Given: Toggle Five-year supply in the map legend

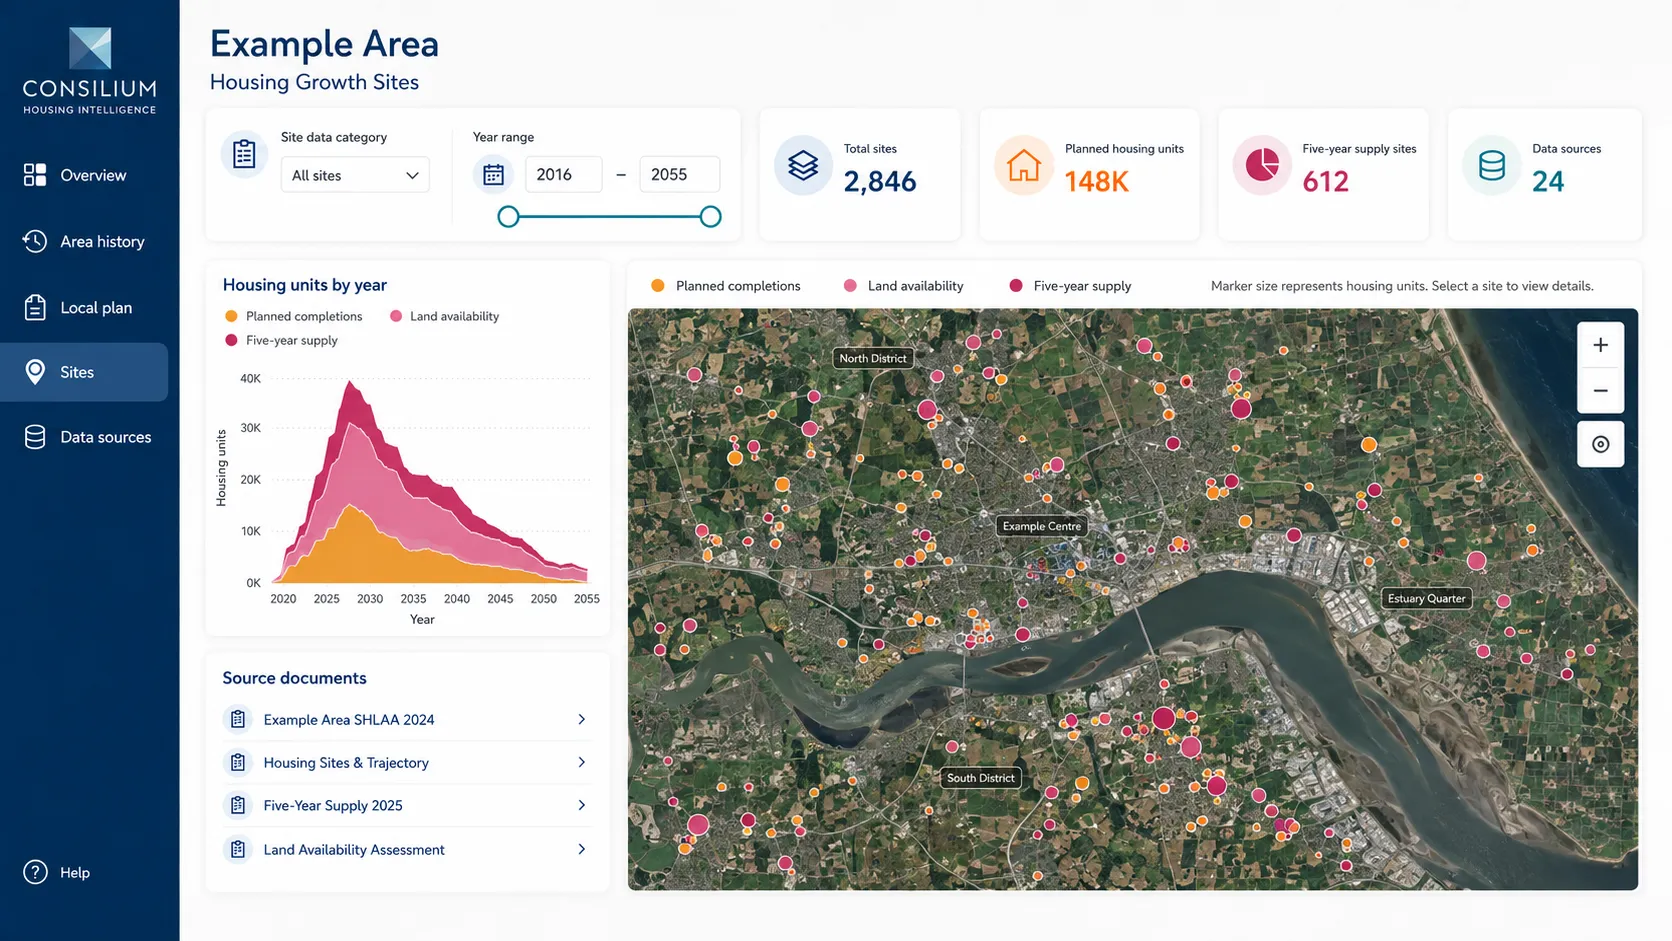Looking at the screenshot, I should [x=1070, y=286].
